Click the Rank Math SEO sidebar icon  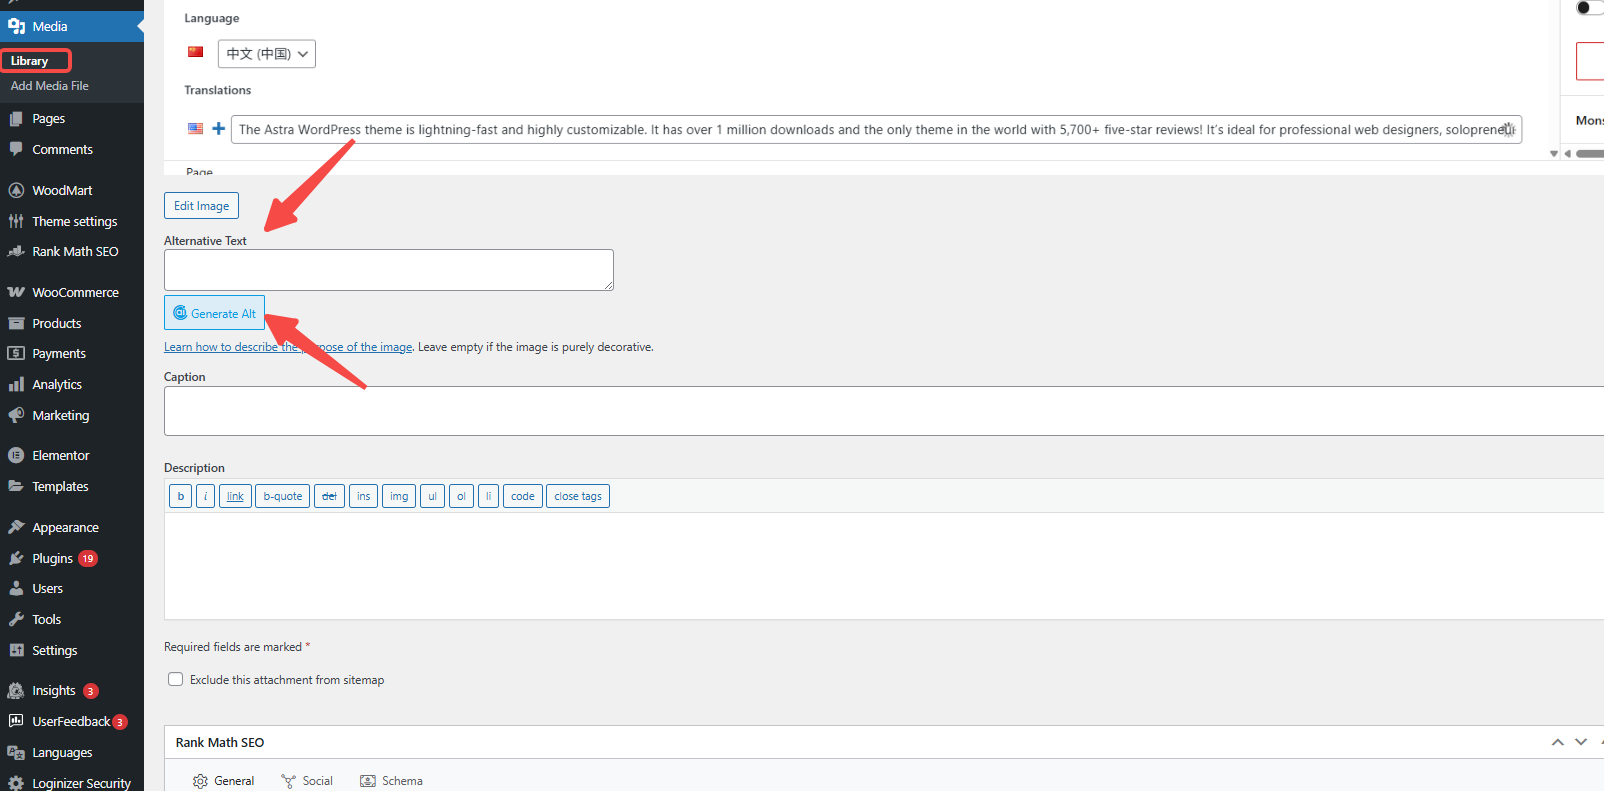pyautogui.click(x=16, y=251)
